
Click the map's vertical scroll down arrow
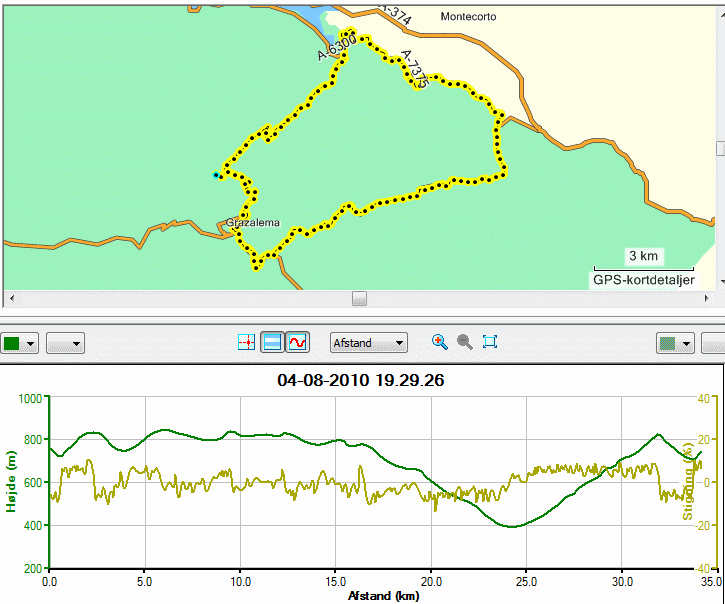click(x=722, y=281)
